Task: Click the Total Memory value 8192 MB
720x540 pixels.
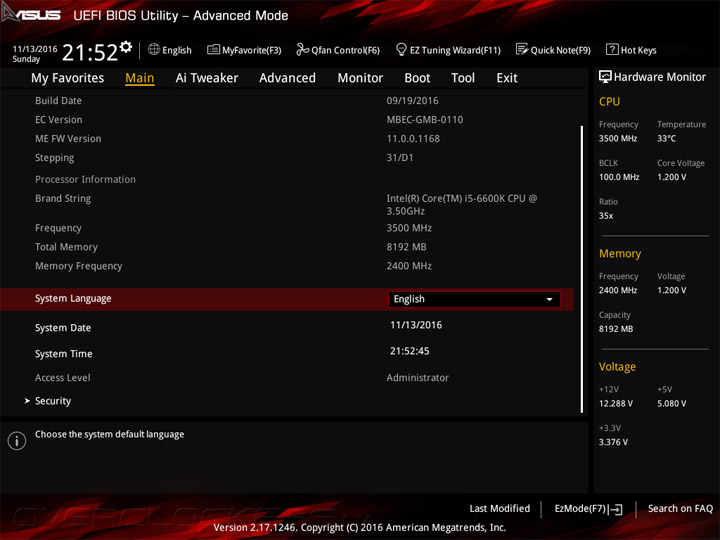Action: click(406, 247)
